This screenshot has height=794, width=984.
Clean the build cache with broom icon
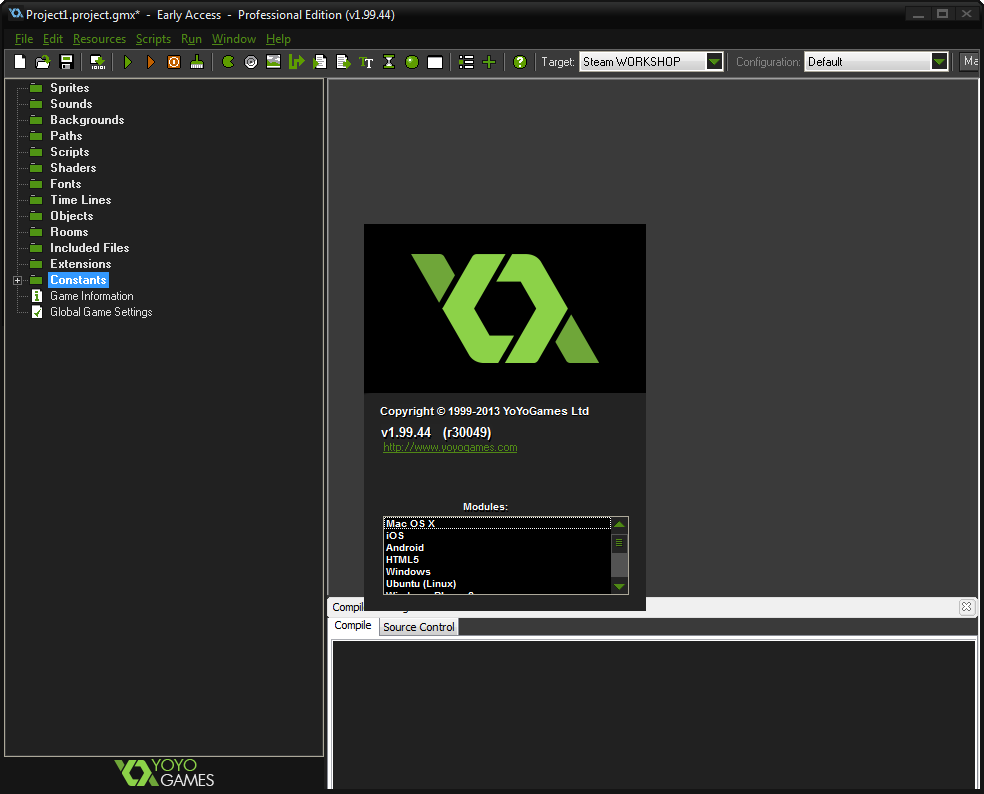[x=197, y=62]
